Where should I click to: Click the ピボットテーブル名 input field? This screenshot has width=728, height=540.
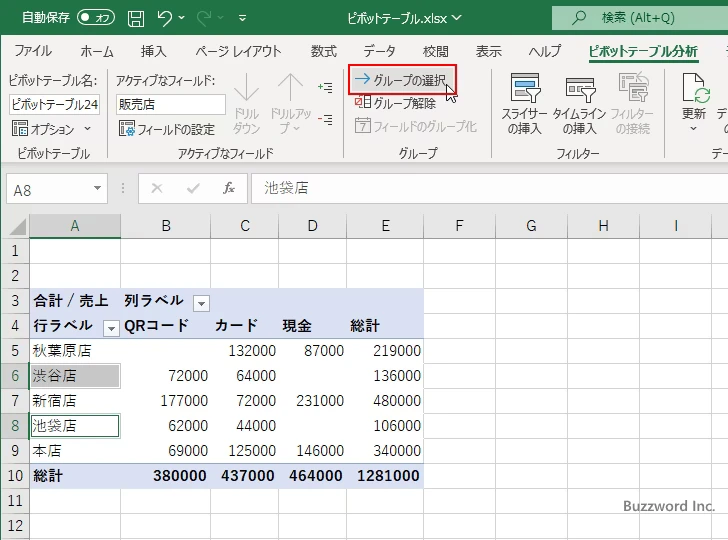click(x=54, y=104)
